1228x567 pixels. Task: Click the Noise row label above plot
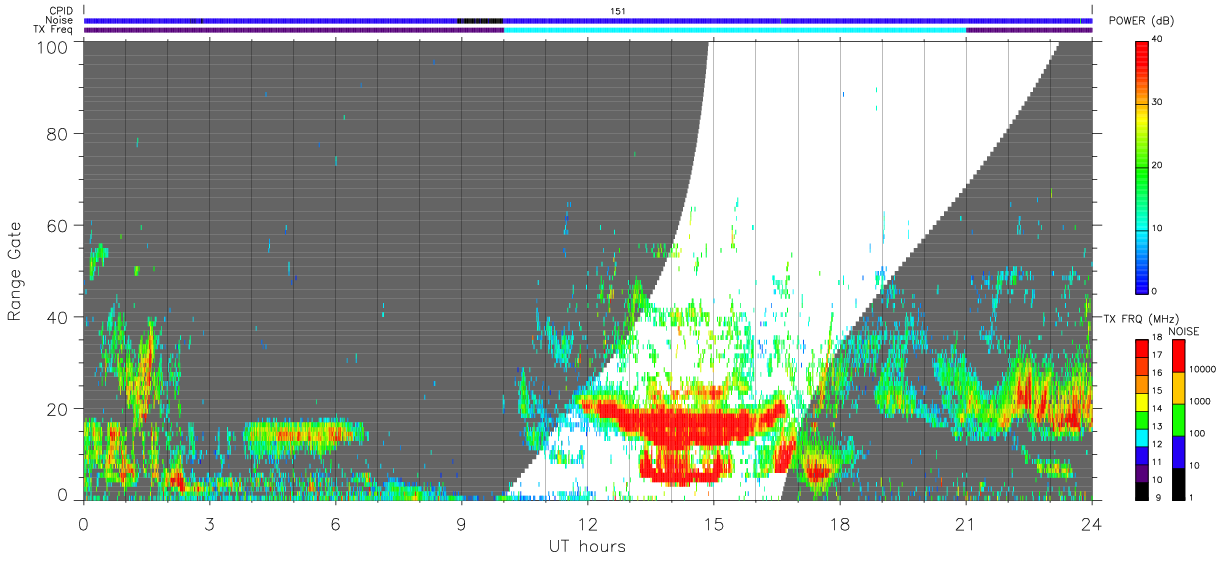59,20
